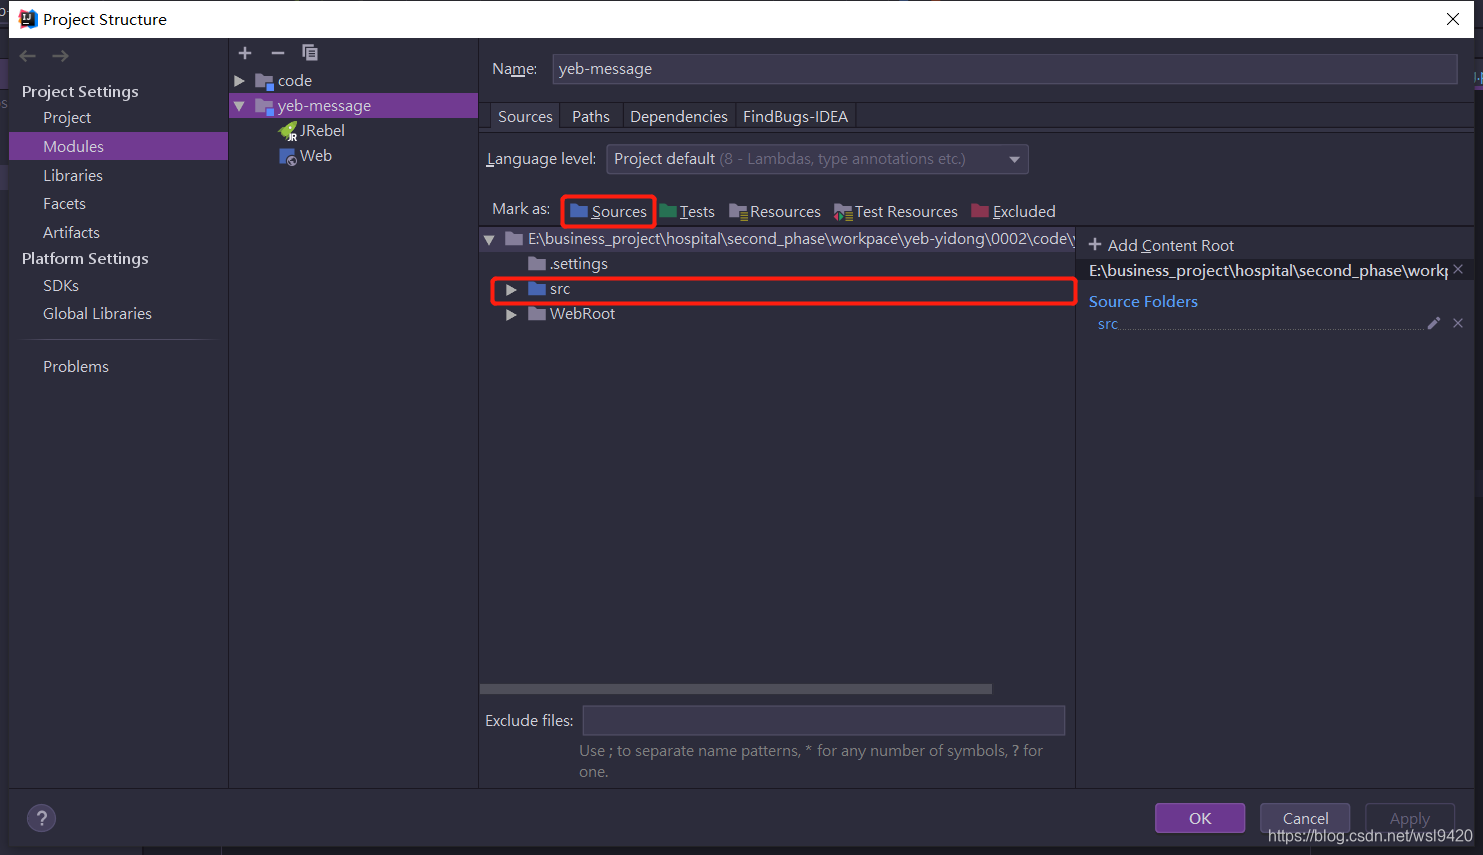Edit properties of src source folder

point(1434,323)
